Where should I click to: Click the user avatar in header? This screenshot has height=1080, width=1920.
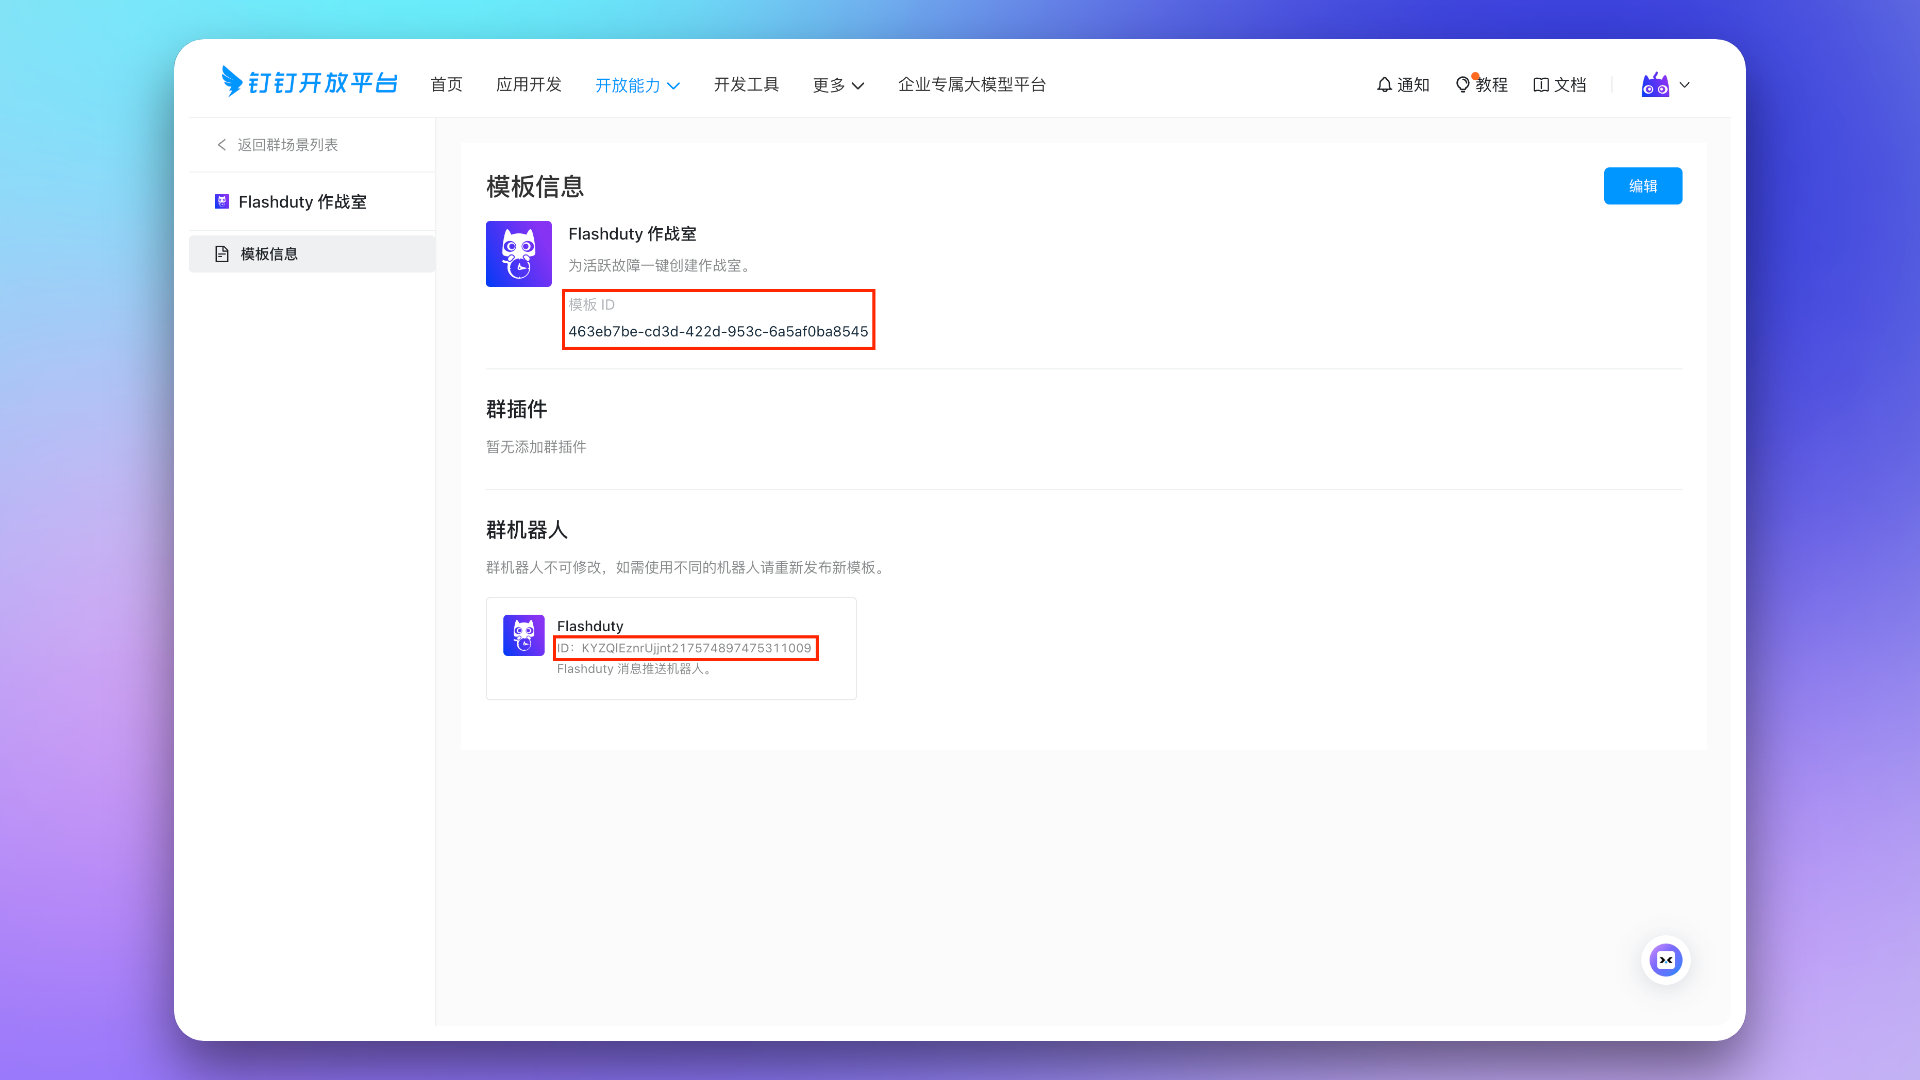pos(1655,85)
